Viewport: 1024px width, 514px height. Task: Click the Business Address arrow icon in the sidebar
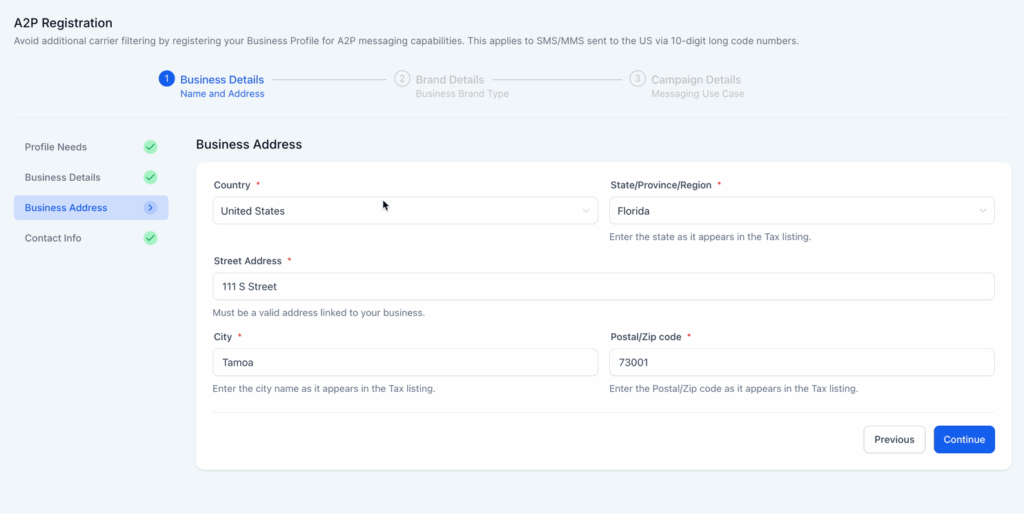pyautogui.click(x=150, y=208)
